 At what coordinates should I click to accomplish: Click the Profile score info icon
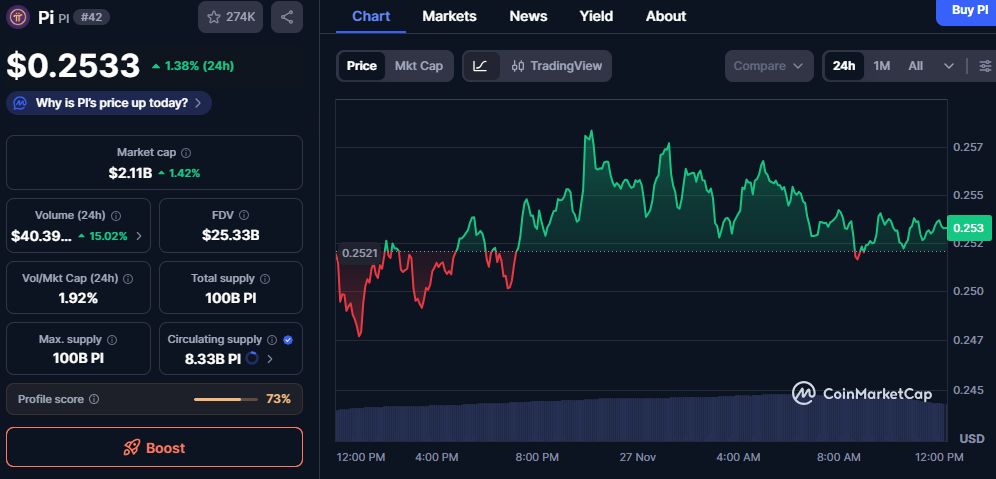click(94, 399)
